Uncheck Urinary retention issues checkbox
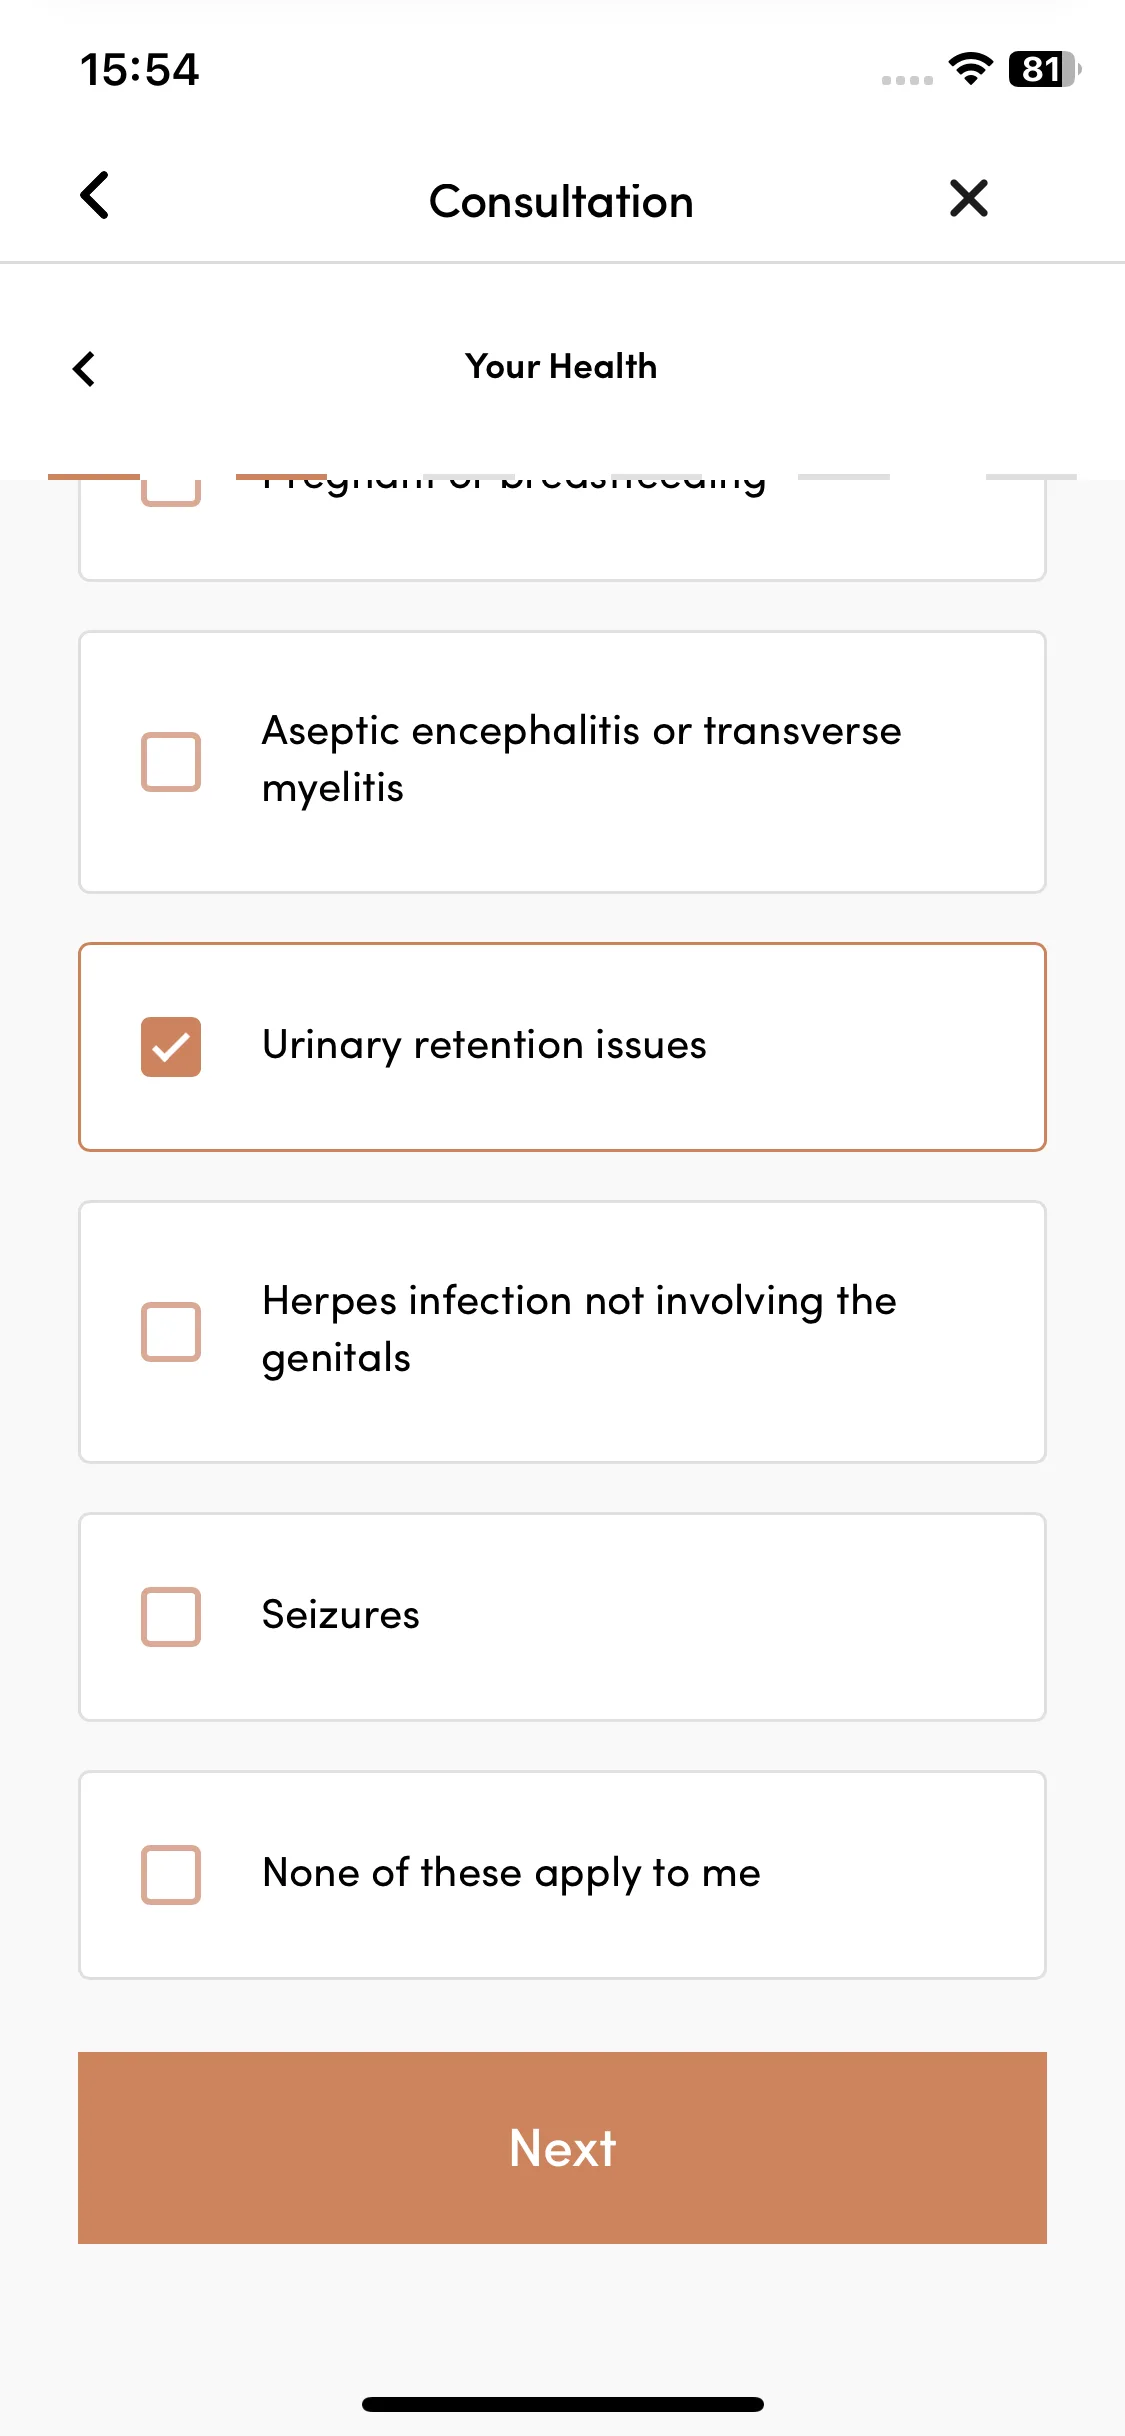This screenshot has width=1125, height=2436. tap(171, 1047)
